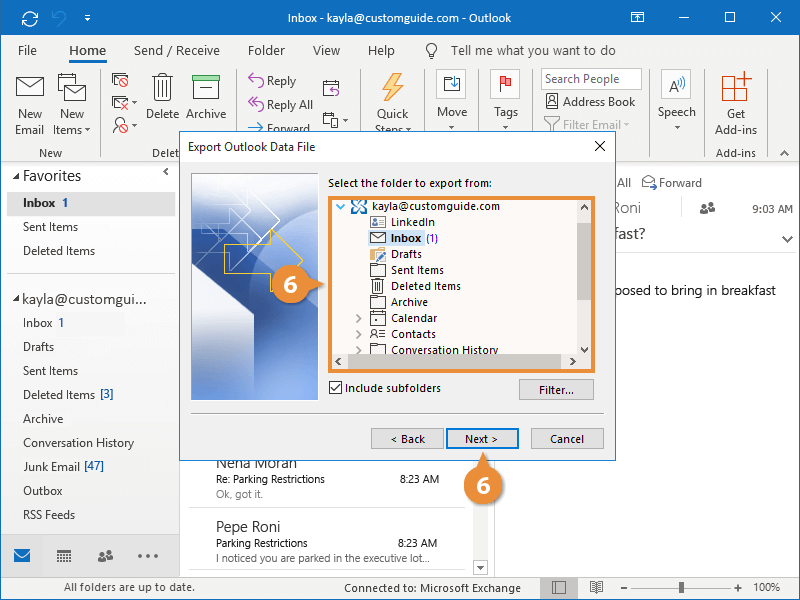Click the Next > button
The height and width of the screenshot is (600, 800).
pyautogui.click(x=482, y=439)
